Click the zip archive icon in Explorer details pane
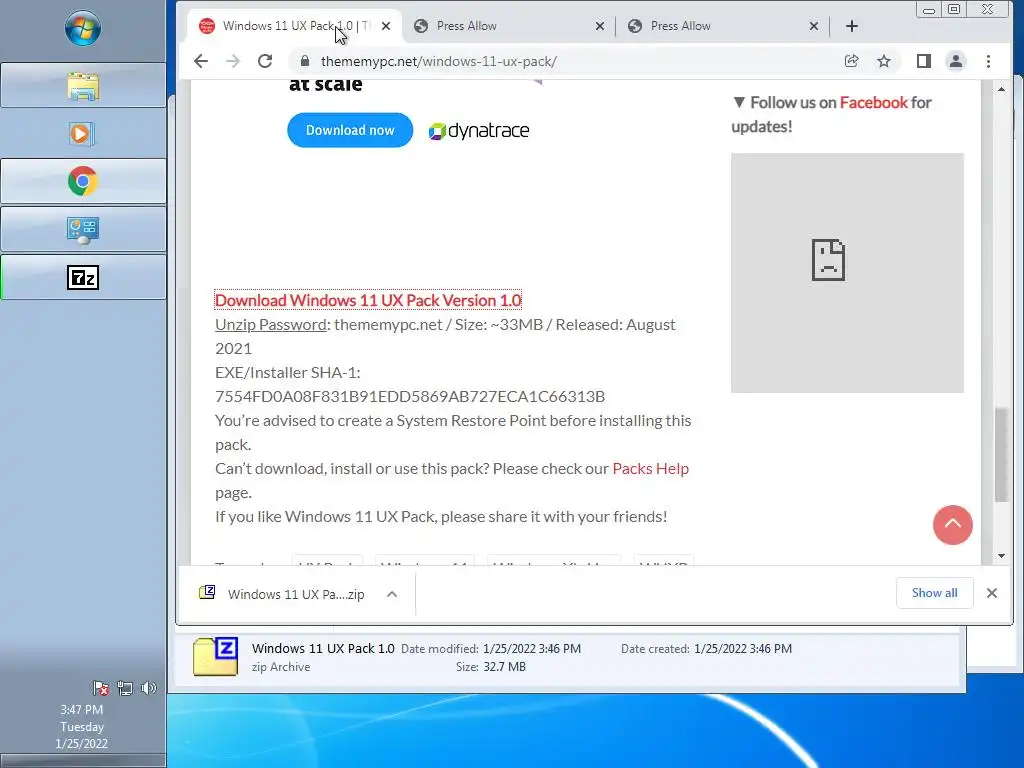1024x768 pixels. (216, 656)
